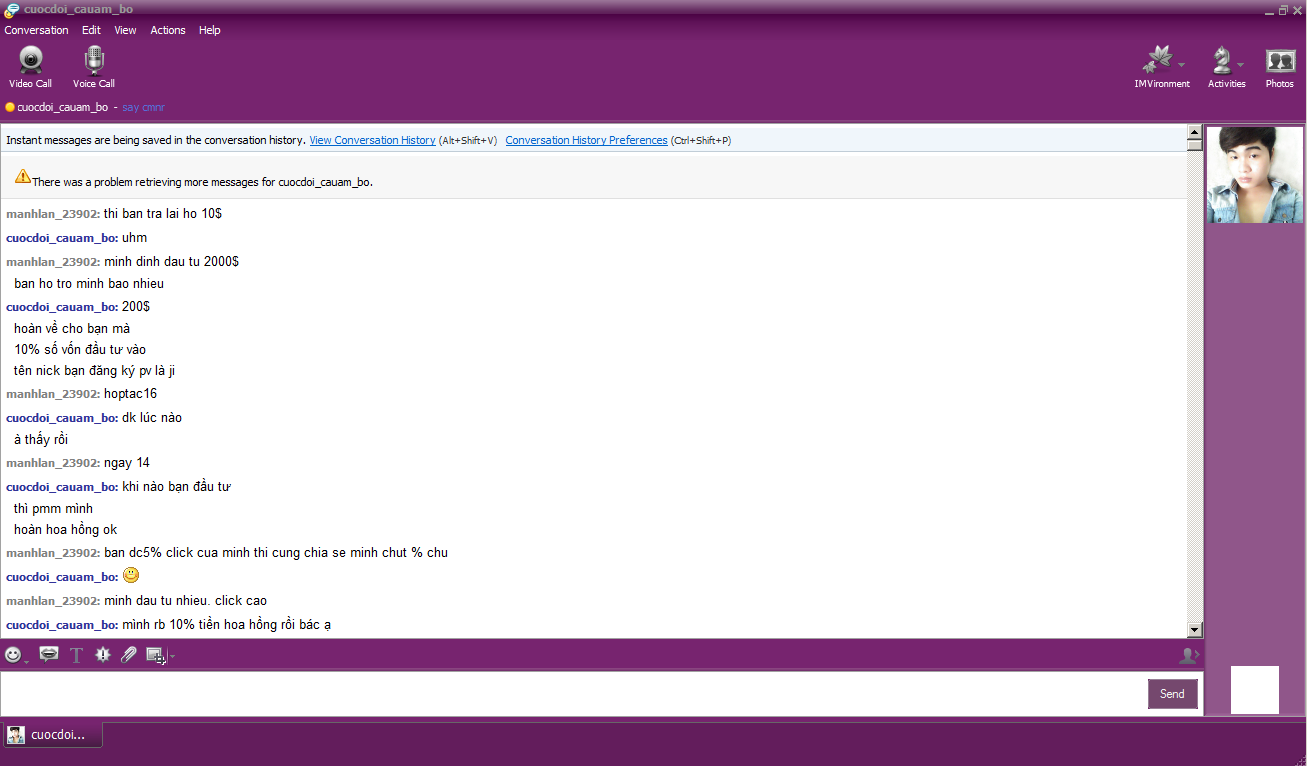The image size is (1308, 766).
Task: Open the emoticons picker
Action: (13, 655)
